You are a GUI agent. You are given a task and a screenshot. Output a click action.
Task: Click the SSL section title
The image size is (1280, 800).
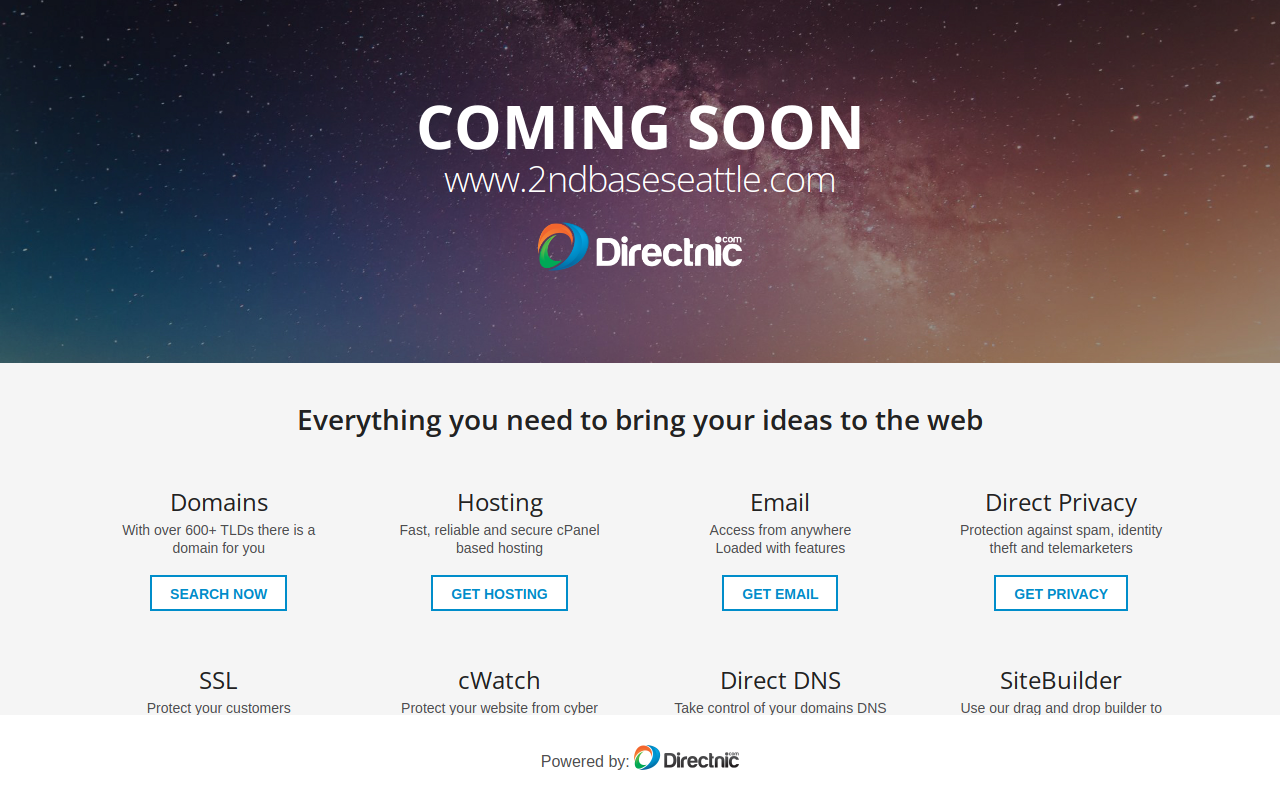(x=218, y=680)
